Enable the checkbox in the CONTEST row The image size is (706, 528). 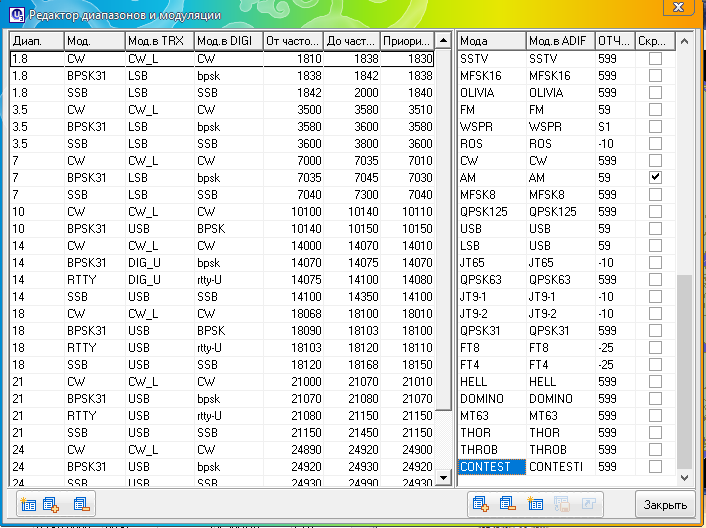pyautogui.click(x=655, y=467)
